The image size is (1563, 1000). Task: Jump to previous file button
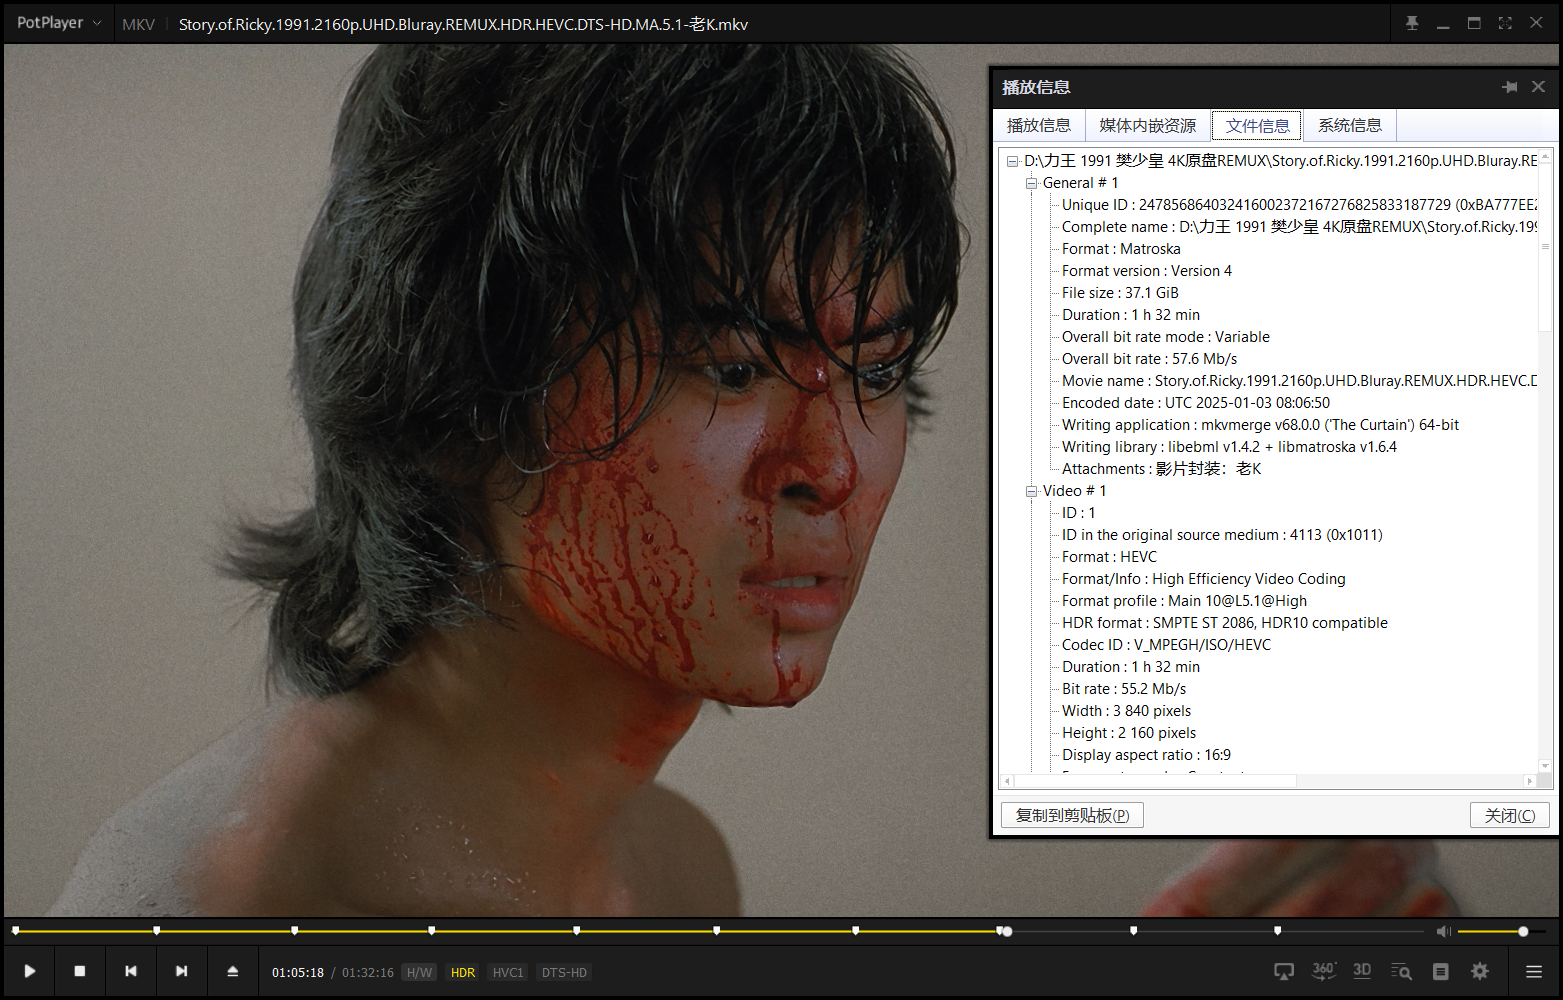click(x=131, y=971)
